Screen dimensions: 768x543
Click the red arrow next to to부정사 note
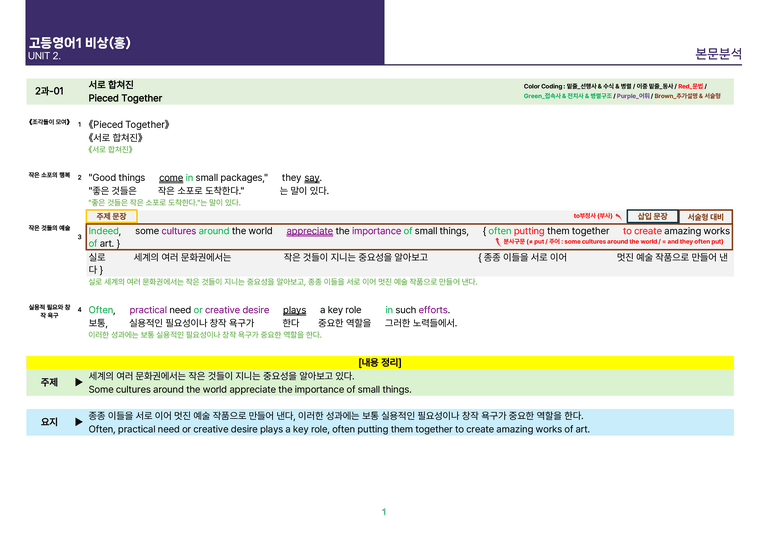[x=619, y=216]
